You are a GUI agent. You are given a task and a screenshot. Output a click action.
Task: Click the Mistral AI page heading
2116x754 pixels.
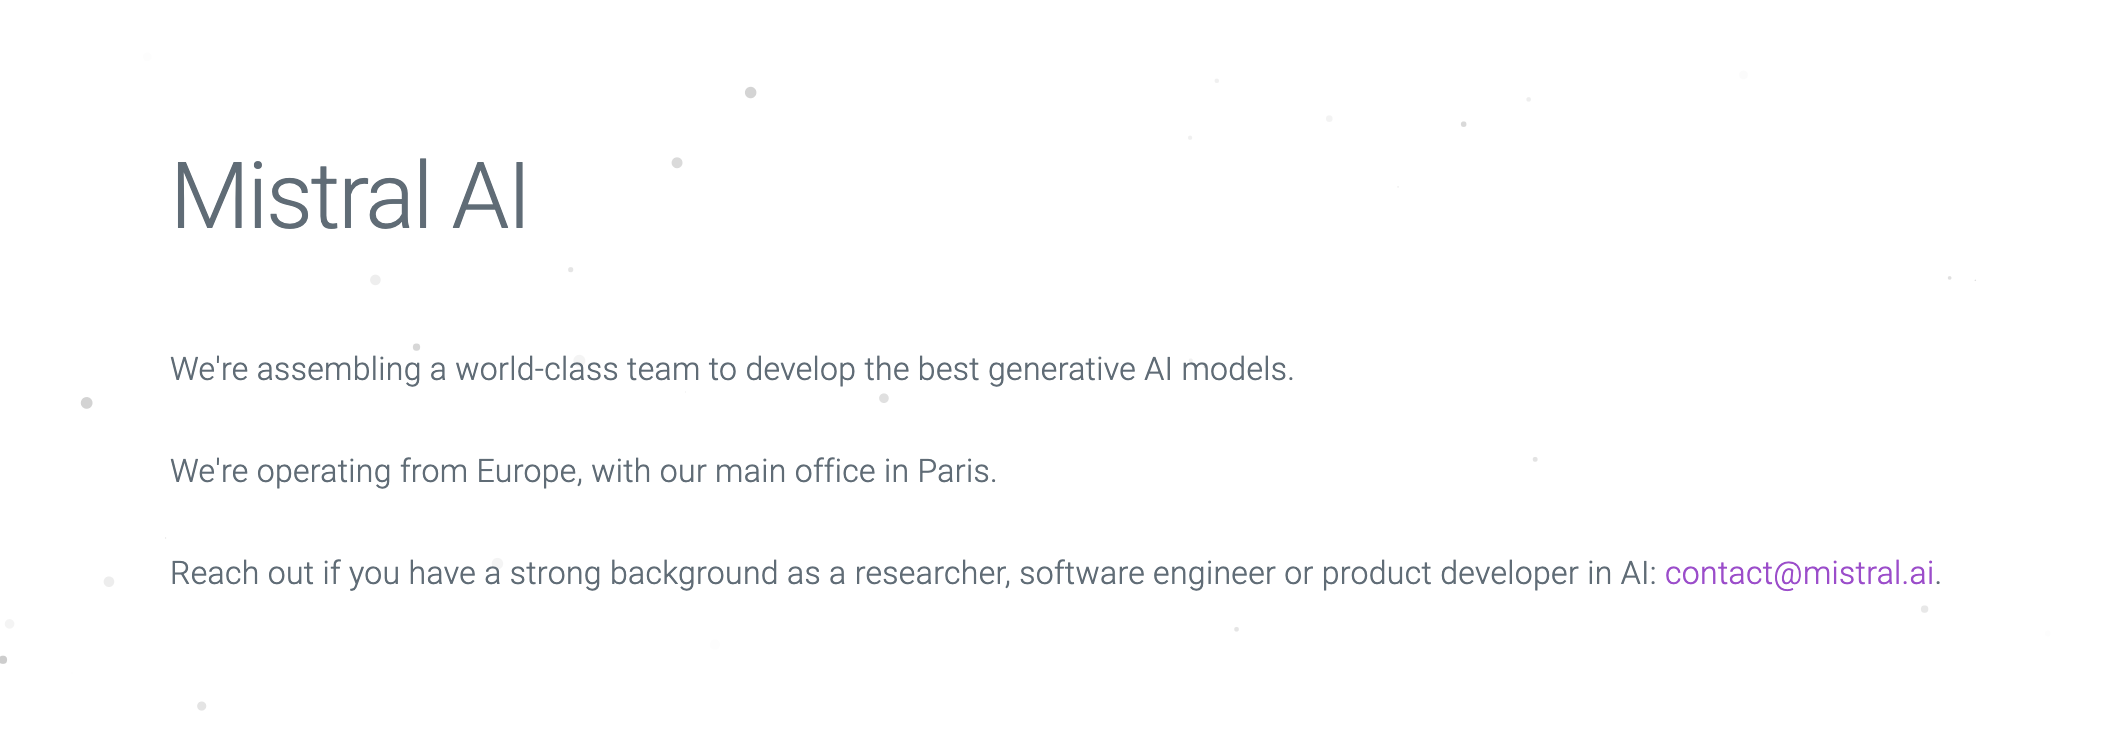tap(349, 196)
